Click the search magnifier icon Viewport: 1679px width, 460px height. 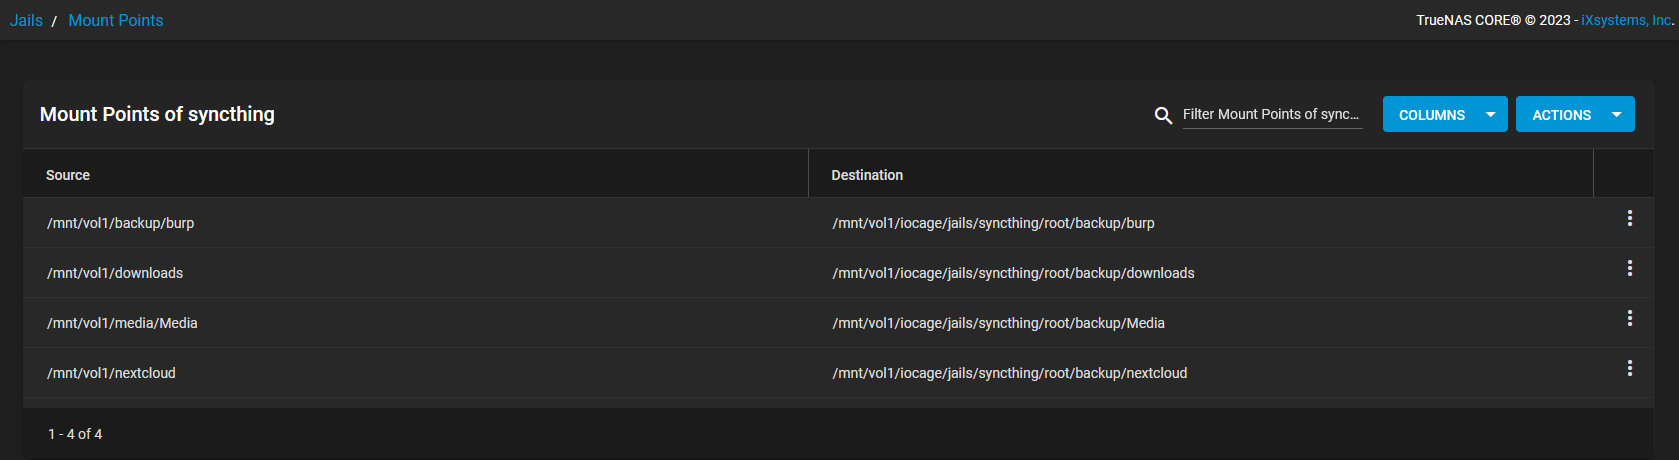[x=1163, y=115]
